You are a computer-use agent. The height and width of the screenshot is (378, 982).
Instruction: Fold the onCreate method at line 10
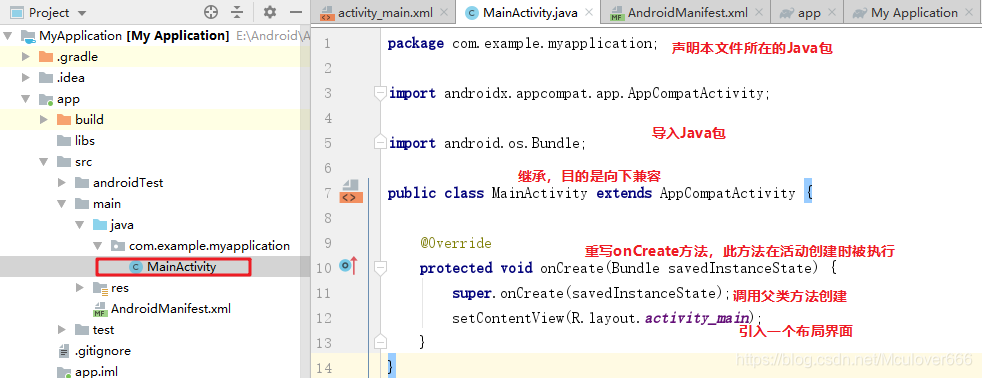380,268
